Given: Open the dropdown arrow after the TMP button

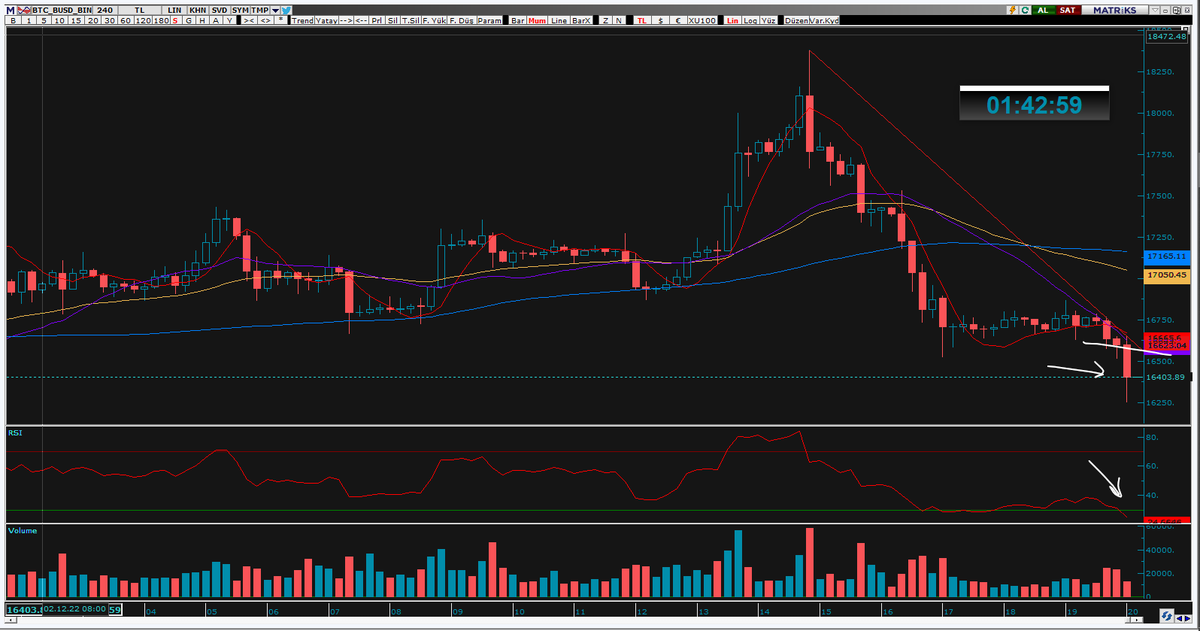Looking at the screenshot, I should point(275,10).
